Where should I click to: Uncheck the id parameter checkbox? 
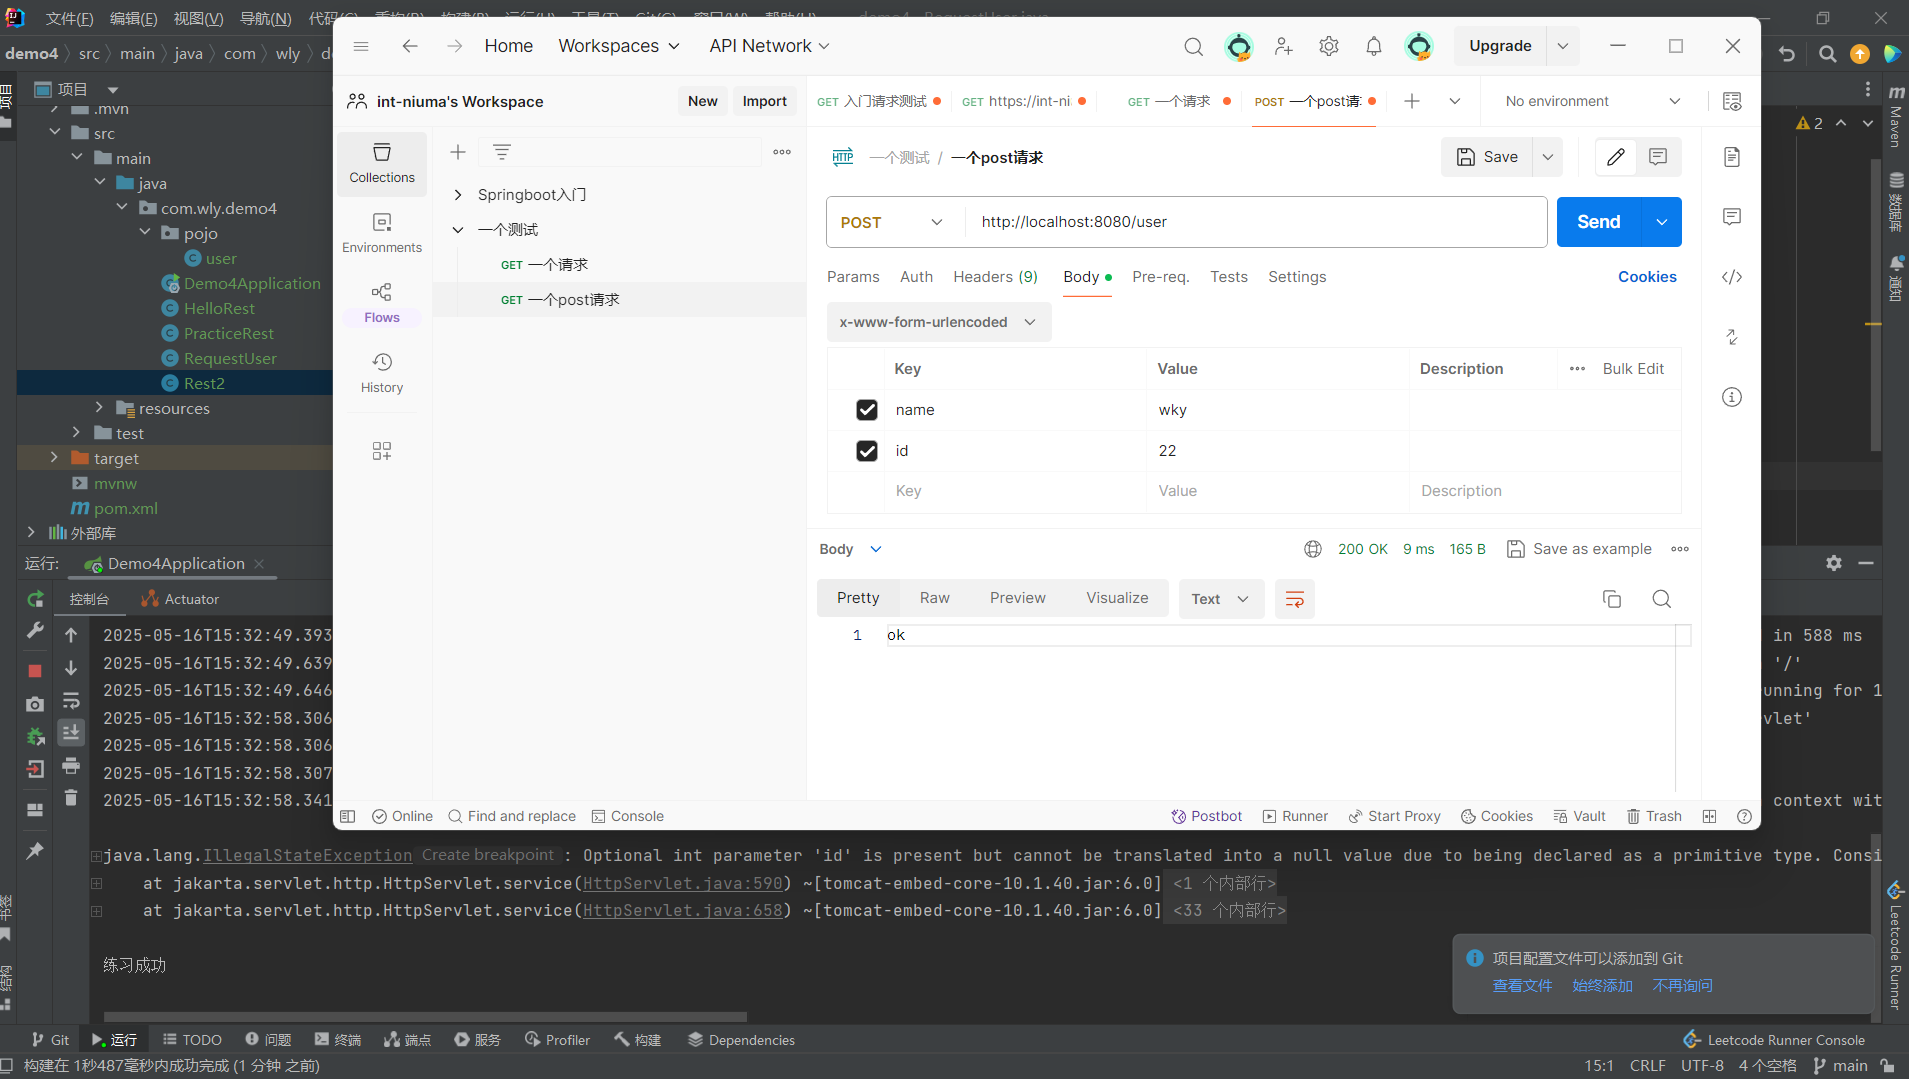pyautogui.click(x=867, y=451)
